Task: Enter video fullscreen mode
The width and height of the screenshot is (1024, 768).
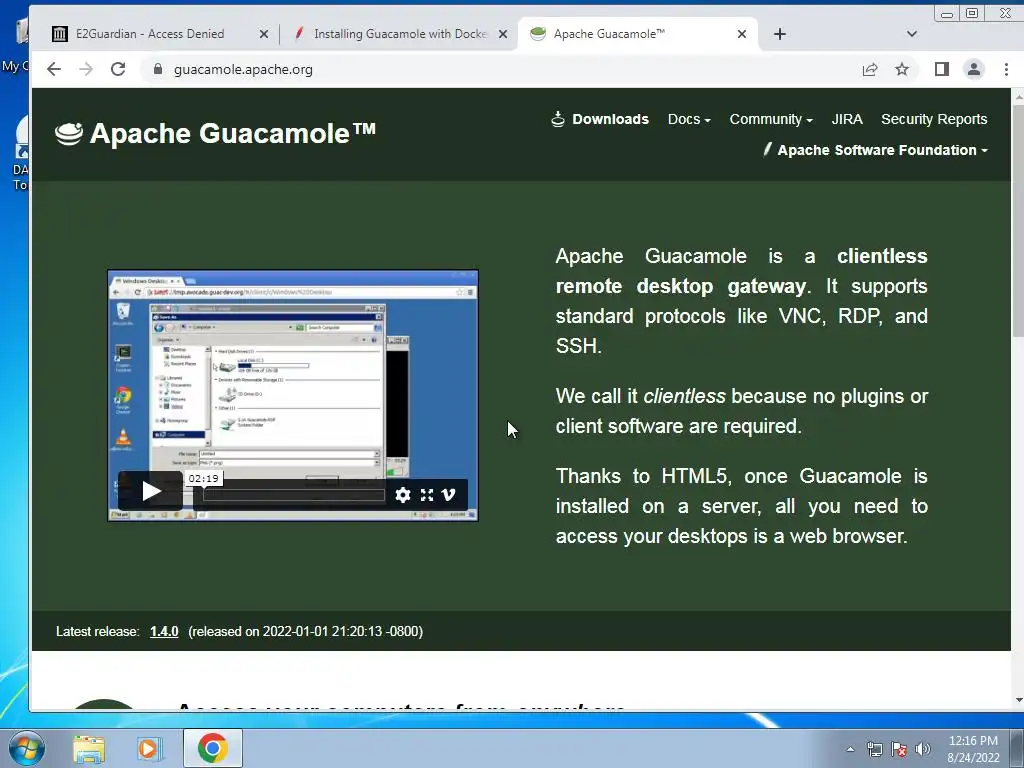Action: [x=427, y=495]
